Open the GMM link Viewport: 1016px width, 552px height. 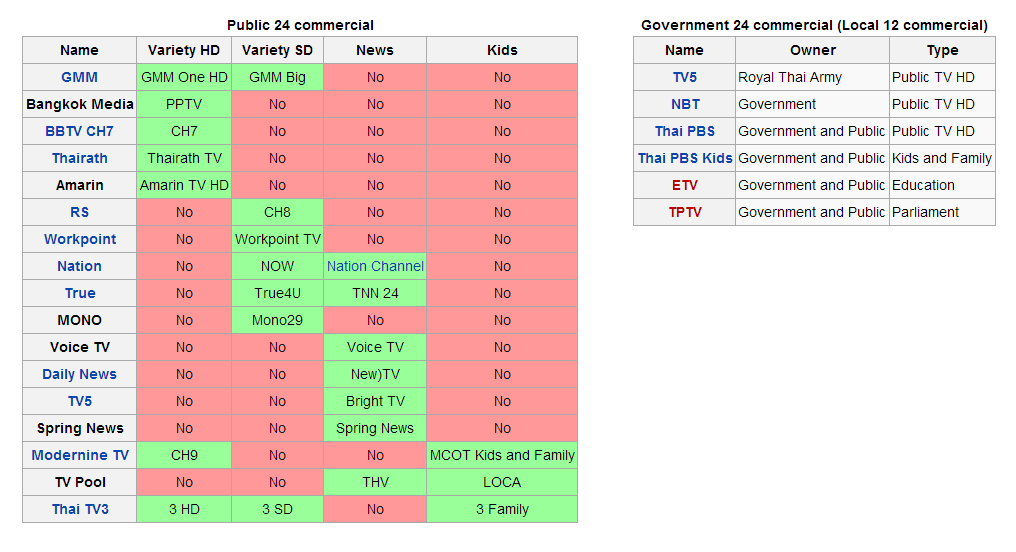point(79,77)
